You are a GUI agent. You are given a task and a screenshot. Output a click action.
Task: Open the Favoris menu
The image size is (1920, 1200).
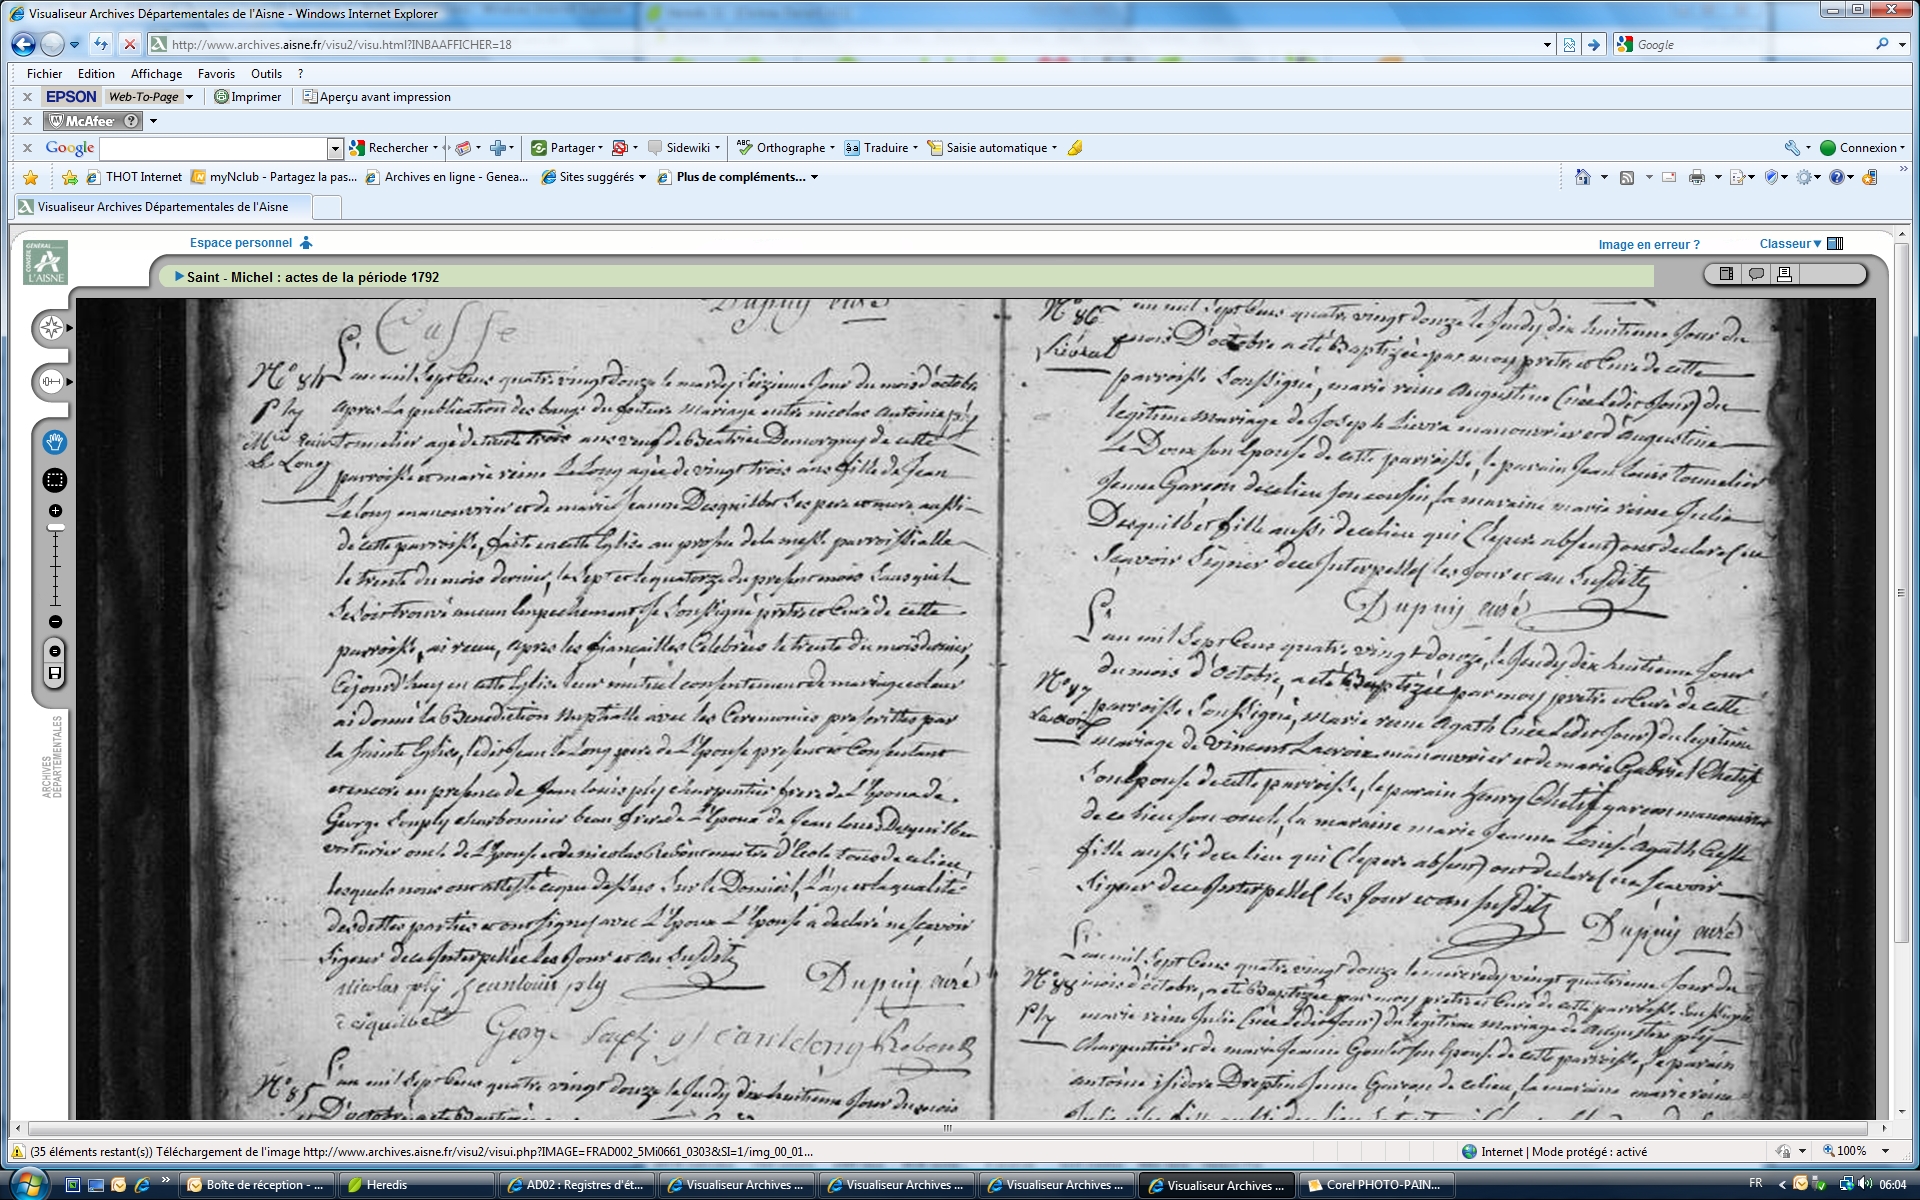click(216, 74)
